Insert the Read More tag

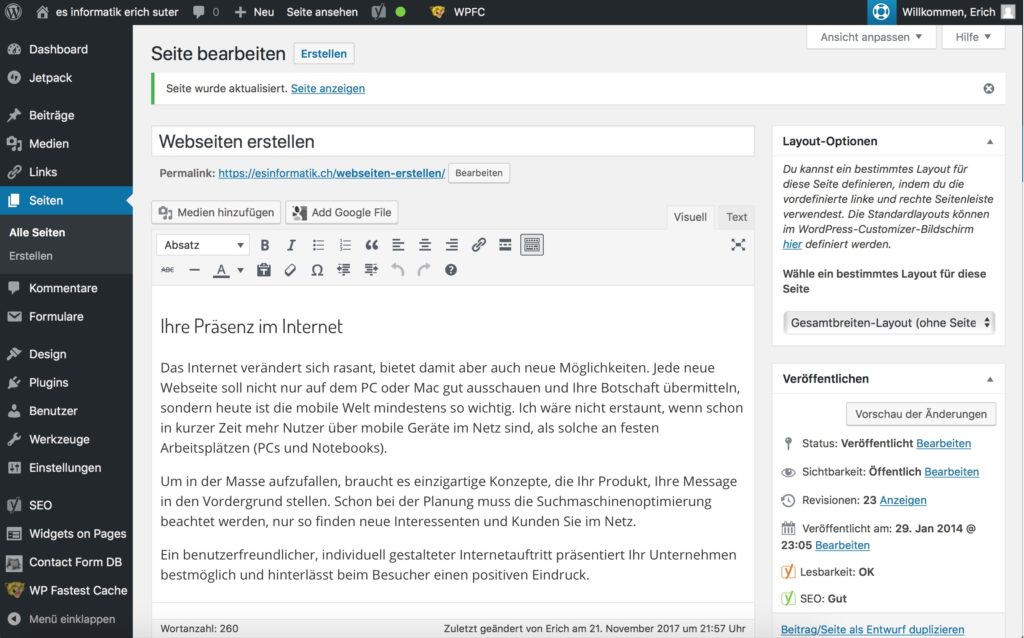click(x=505, y=244)
